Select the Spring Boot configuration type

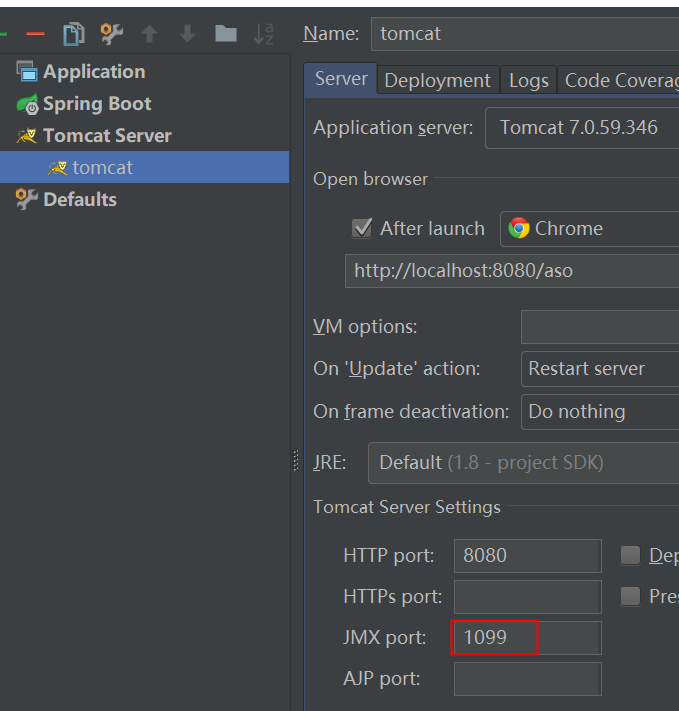coord(97,104)
